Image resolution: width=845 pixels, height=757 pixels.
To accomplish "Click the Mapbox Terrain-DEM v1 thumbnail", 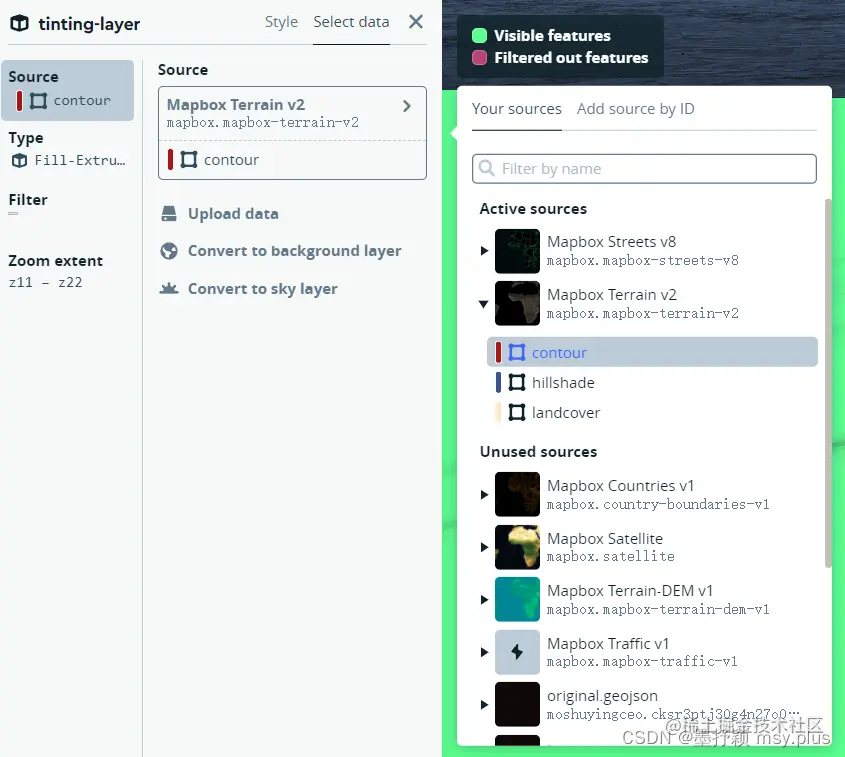I will tap(517, 599).
